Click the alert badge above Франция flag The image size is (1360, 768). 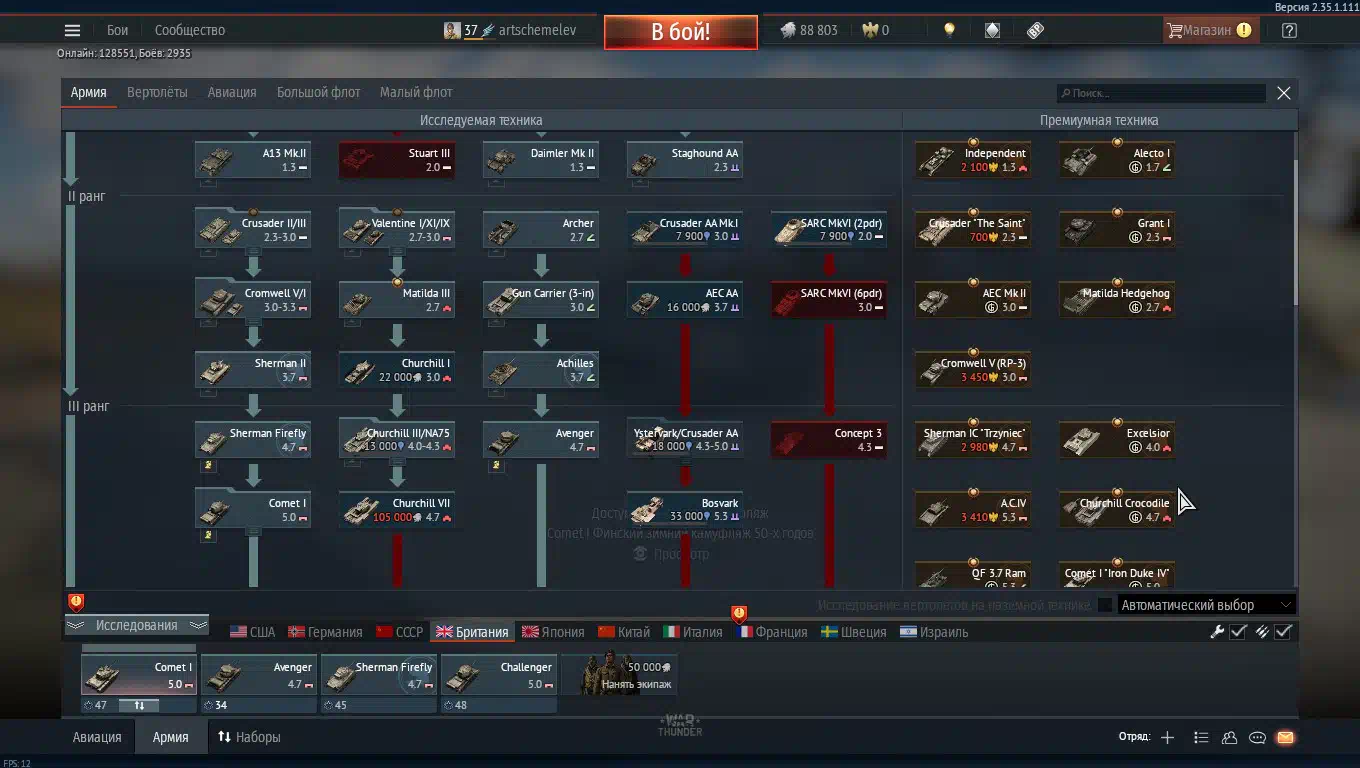click(739, 614)
